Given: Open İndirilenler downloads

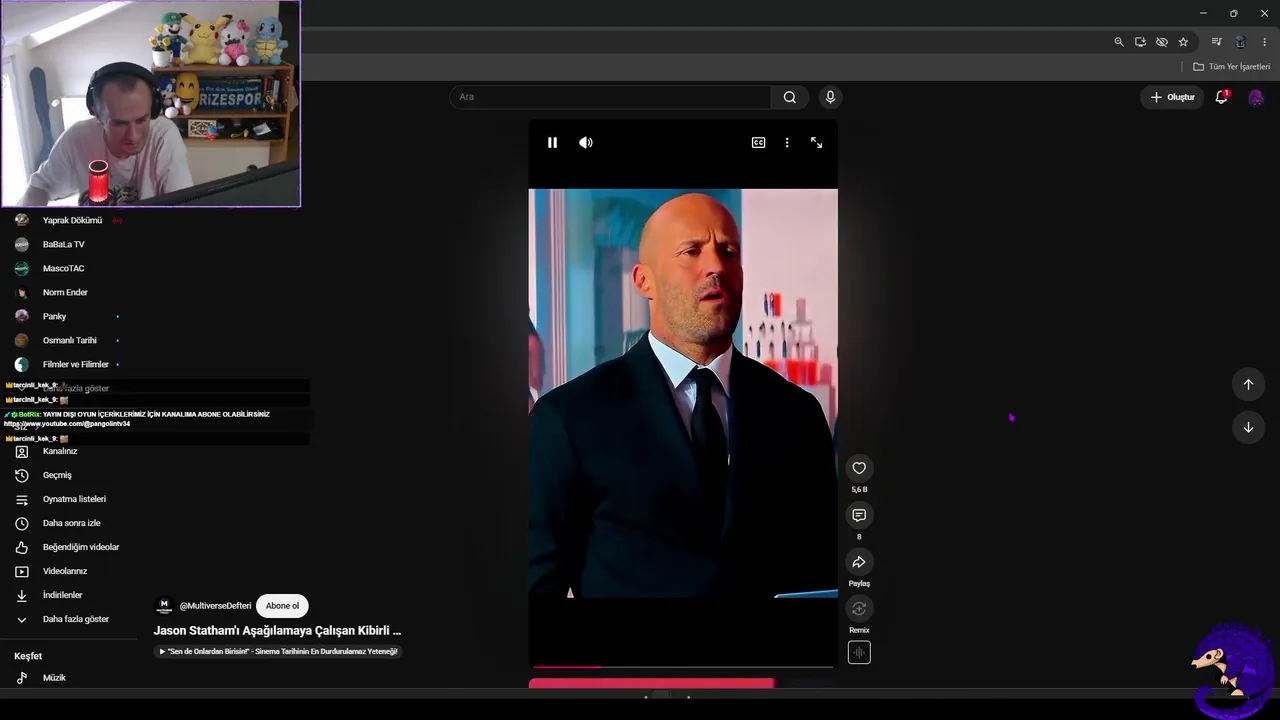Looking at the screenshot, I should [62, 595].
